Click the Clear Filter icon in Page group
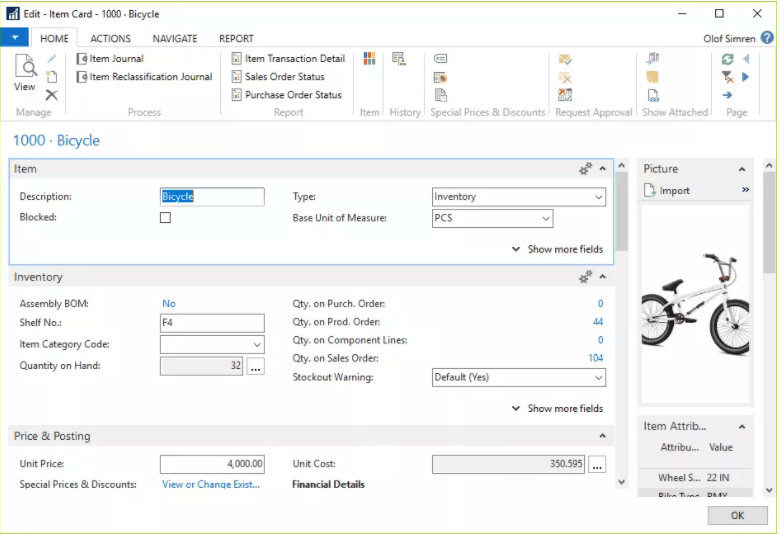 [727, 77]
